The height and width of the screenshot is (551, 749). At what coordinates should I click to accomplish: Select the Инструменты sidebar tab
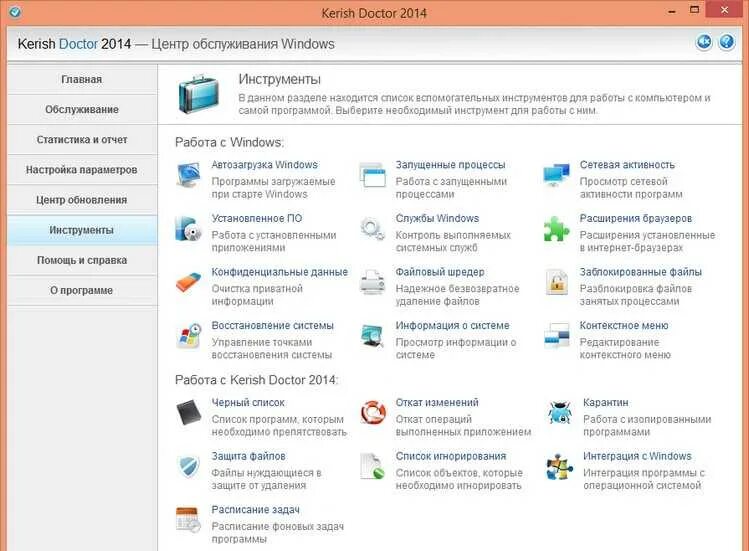[82, 230]
